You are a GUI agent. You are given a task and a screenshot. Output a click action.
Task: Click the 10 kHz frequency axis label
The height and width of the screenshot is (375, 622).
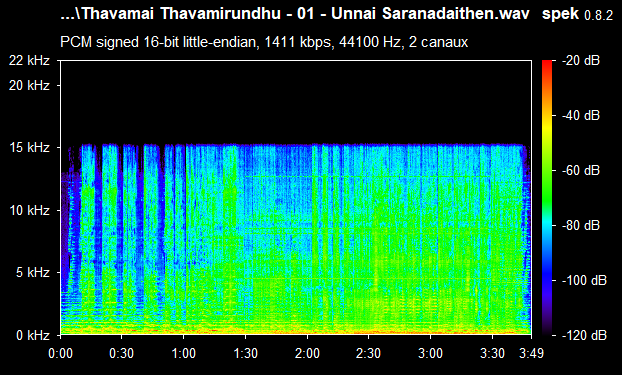point(29,210)
